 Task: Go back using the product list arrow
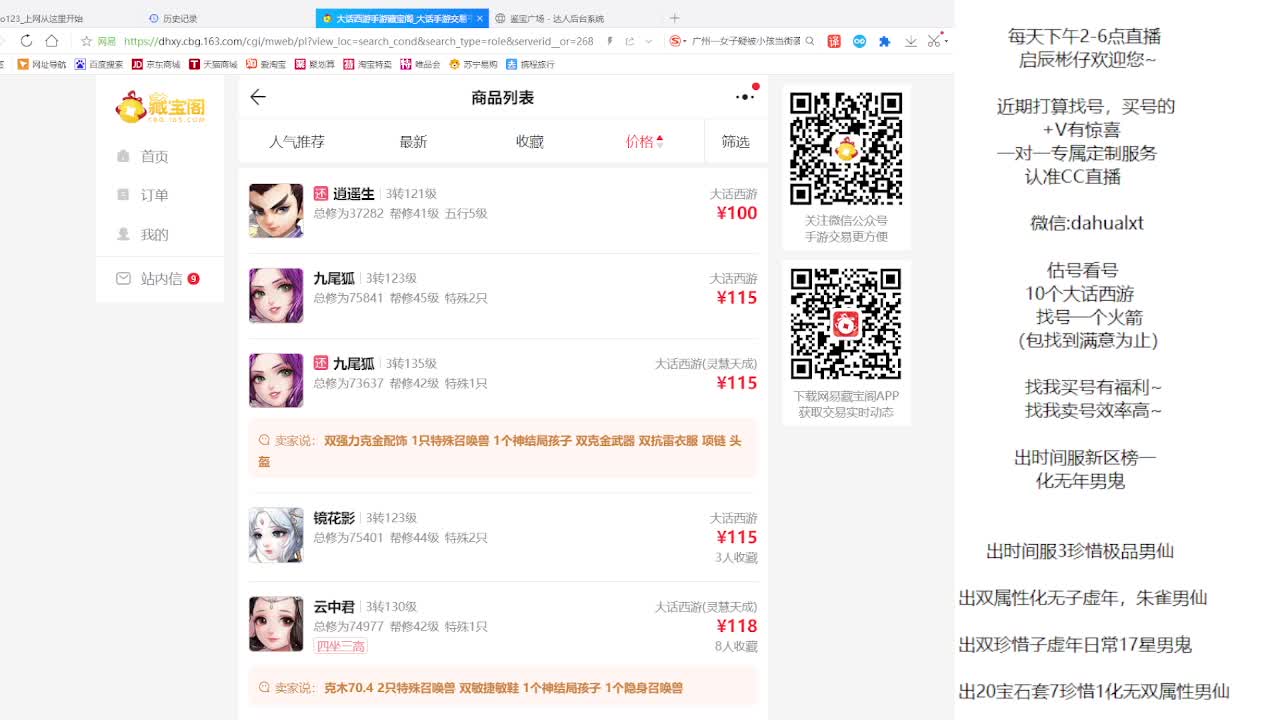[258, 97]
